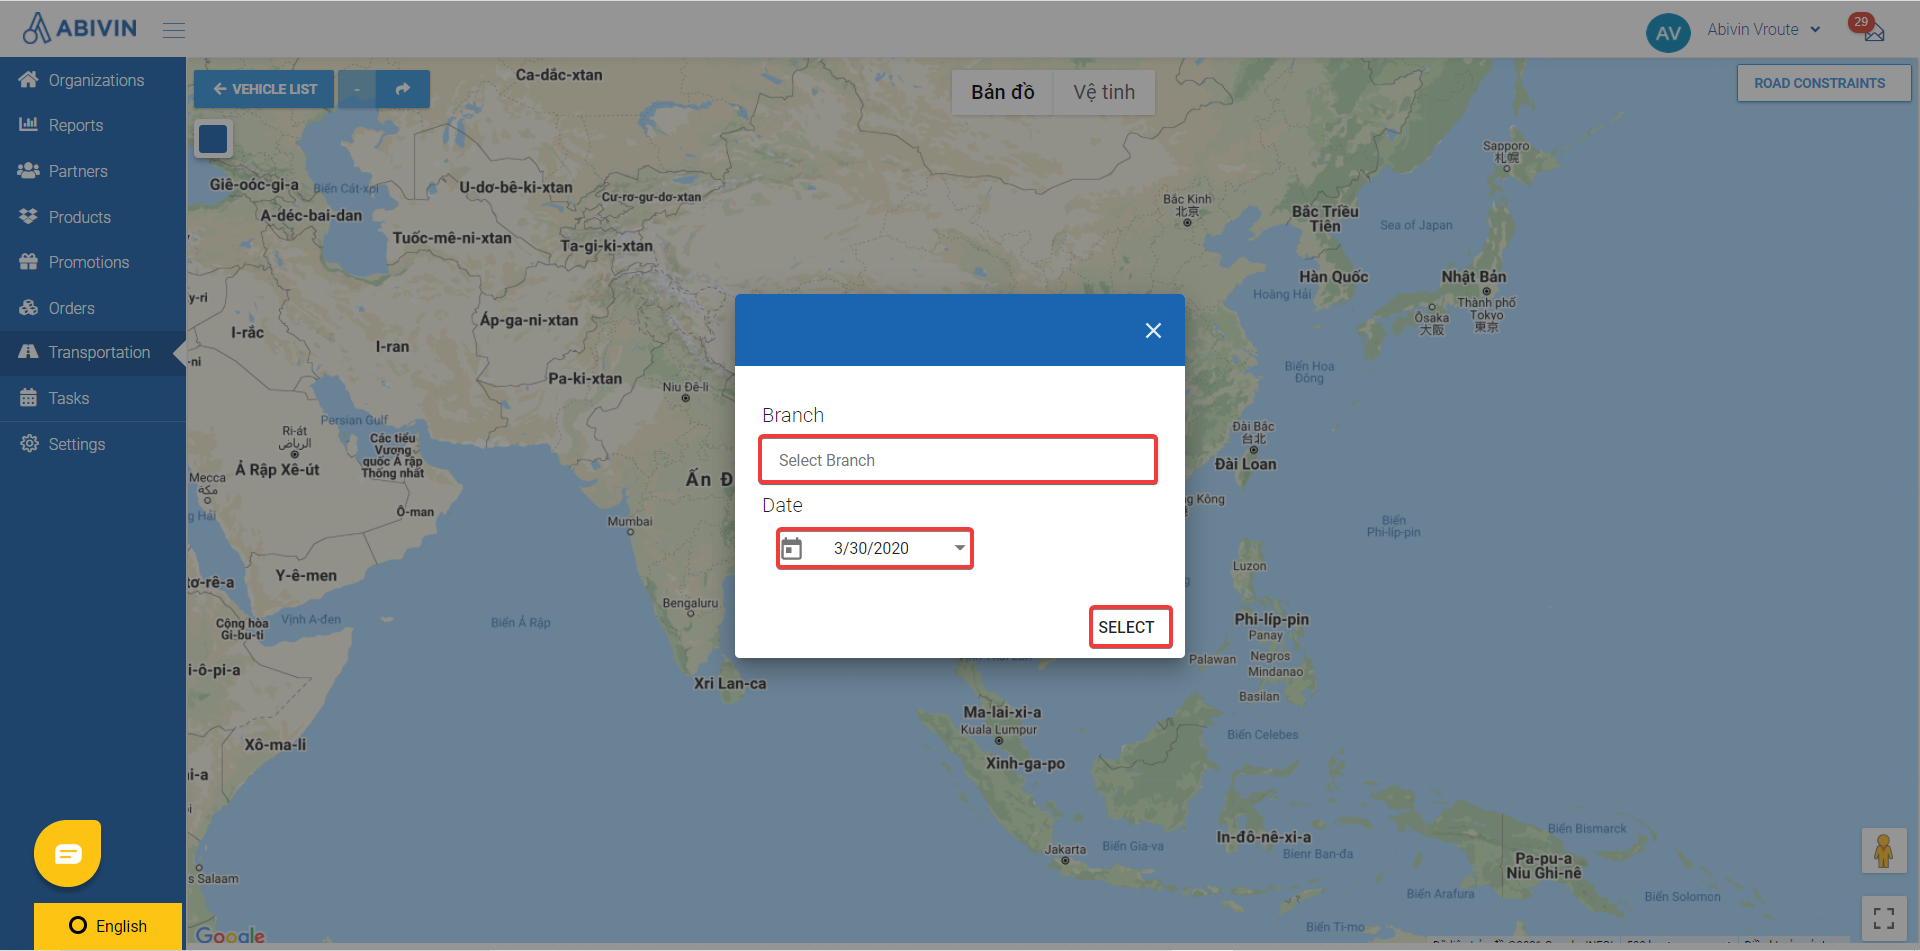This screenshot has width=1920, height=951.
Task: Click the minus button beside Vehicle List
Action: point(357,89)
